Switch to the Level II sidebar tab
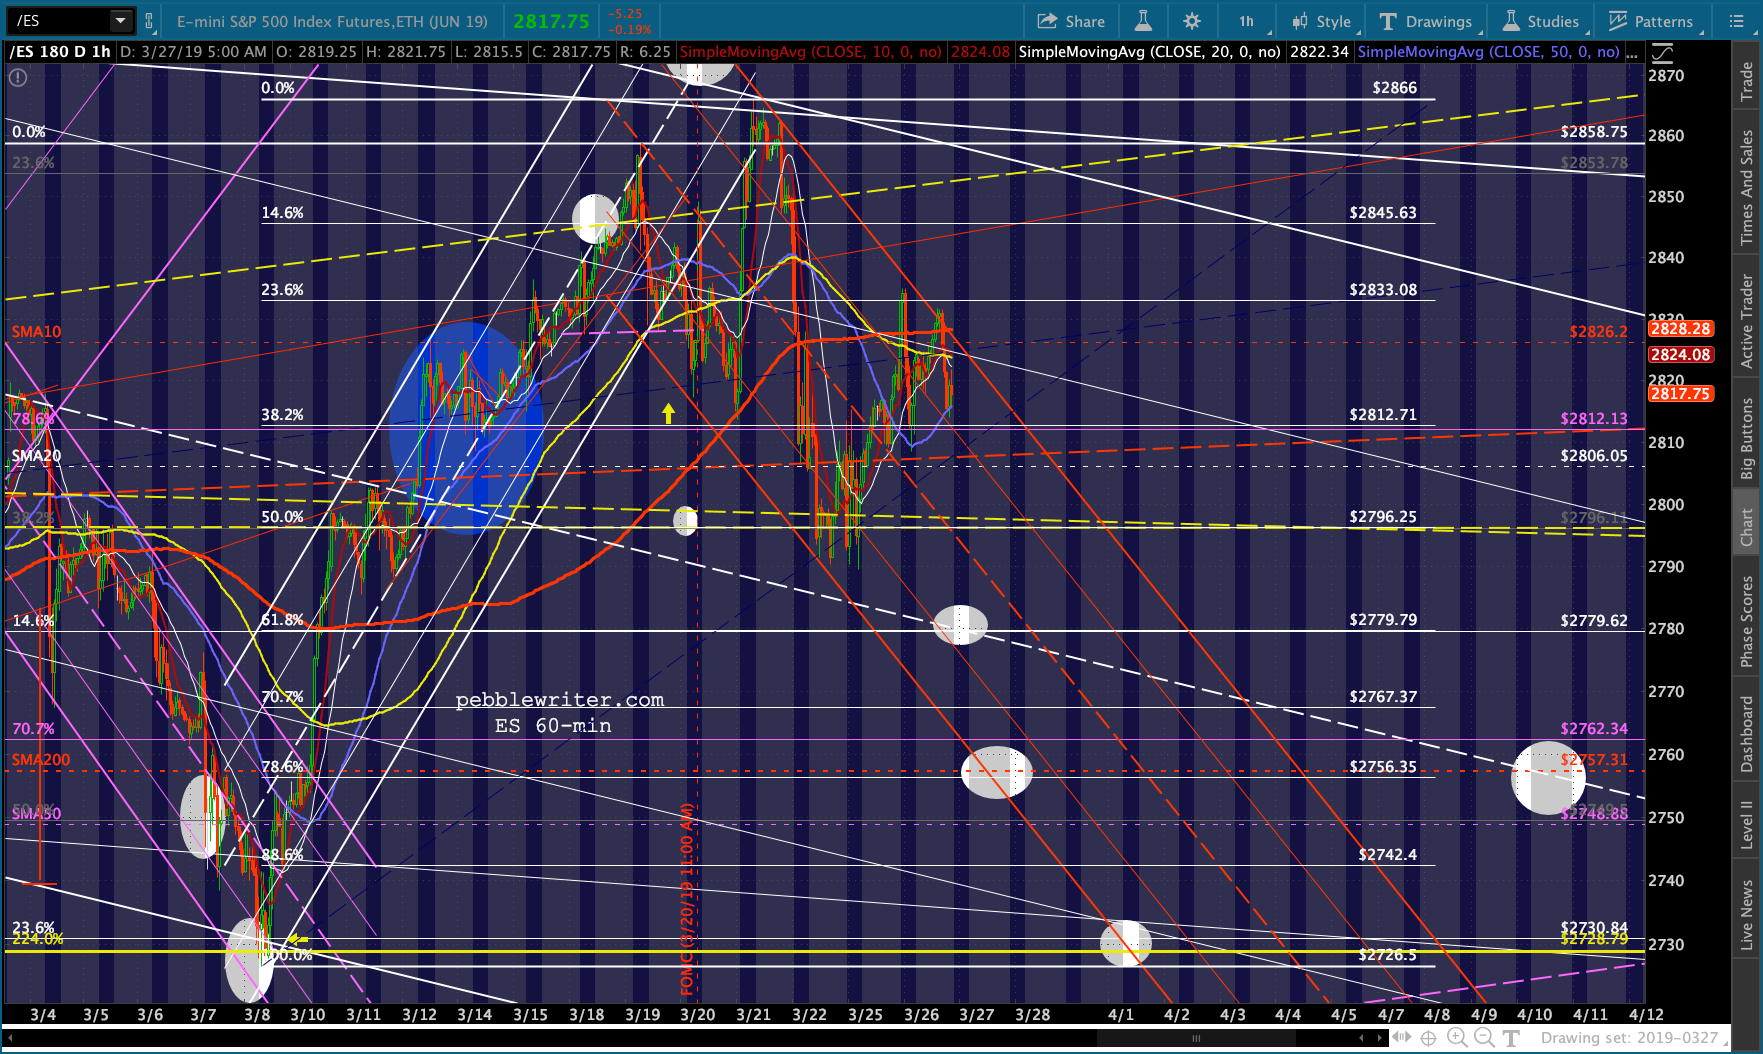The image size is (1763, 1054). [1747, 824]
